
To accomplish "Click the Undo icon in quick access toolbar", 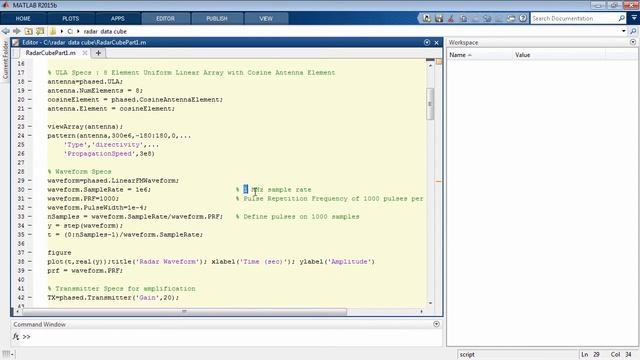I will [x=487, y=18].
